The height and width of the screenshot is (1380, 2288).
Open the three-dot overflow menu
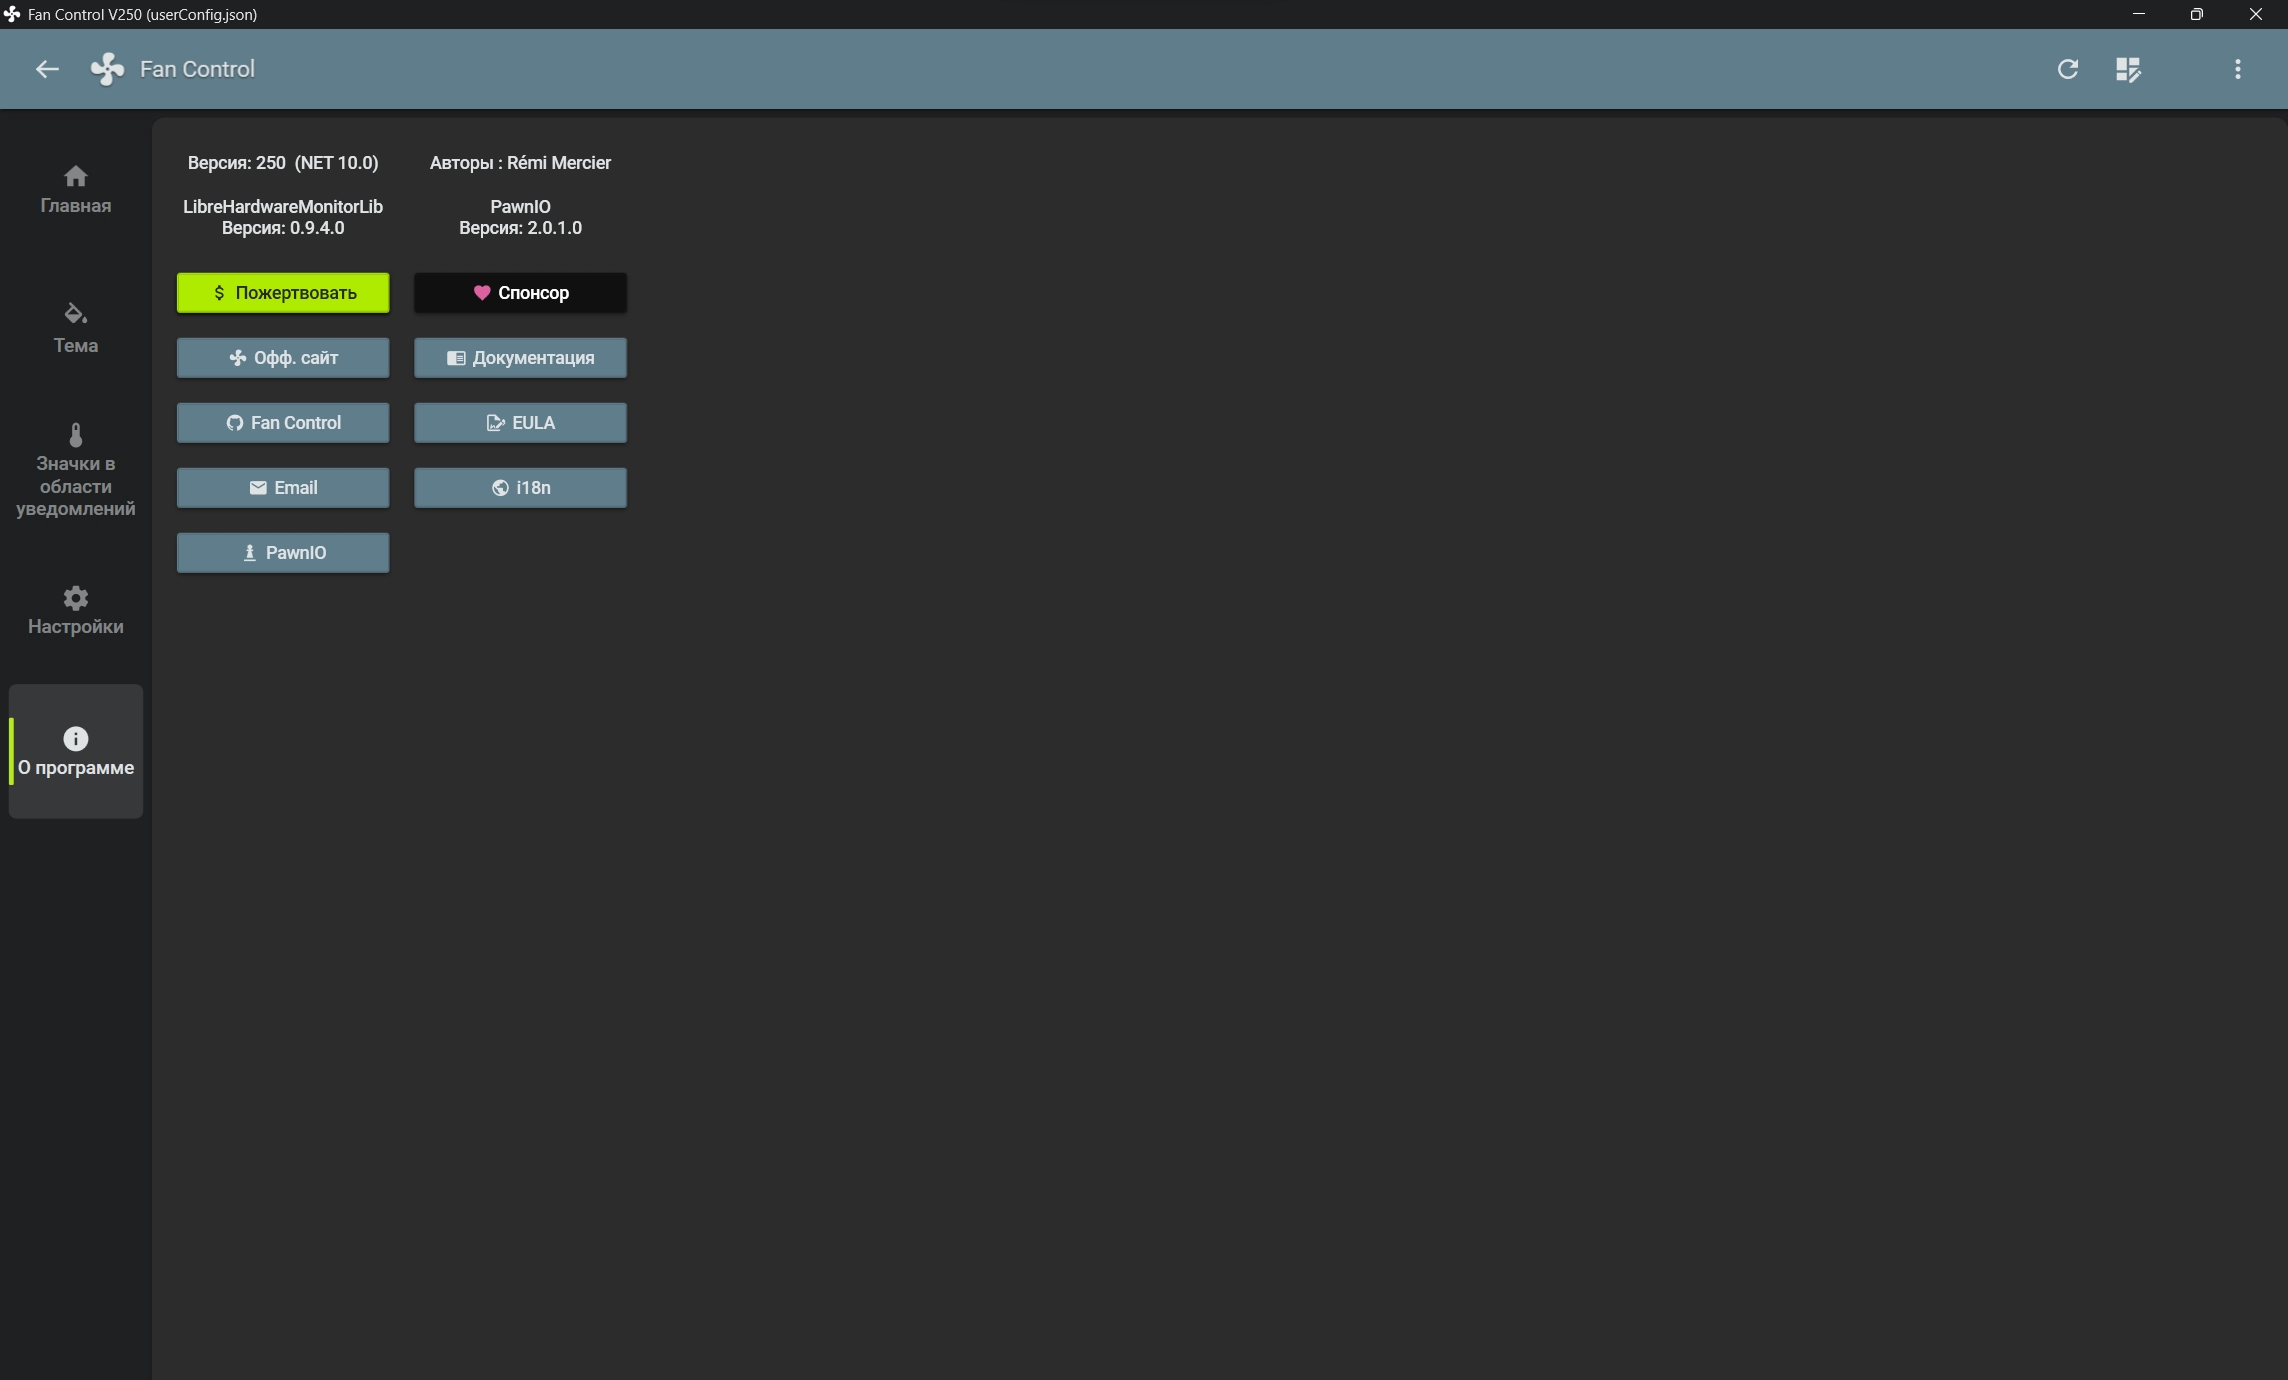[x=2237, y=69]
